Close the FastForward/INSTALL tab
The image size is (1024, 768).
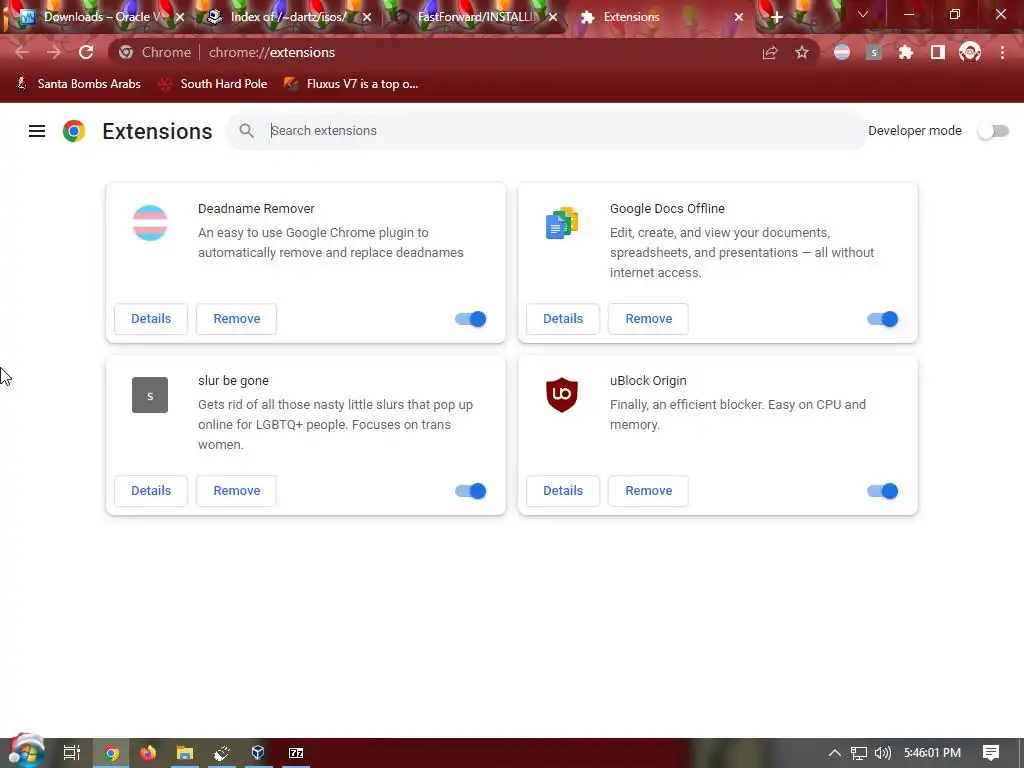tap(553, 18)
